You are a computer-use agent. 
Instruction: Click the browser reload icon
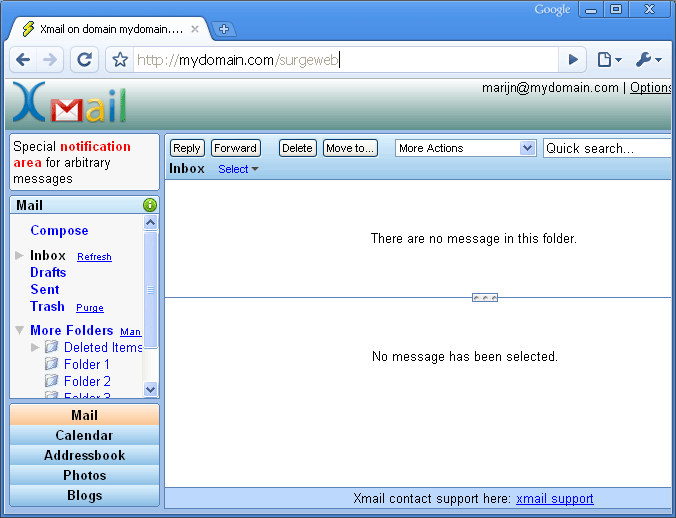[x=85, y=60]
